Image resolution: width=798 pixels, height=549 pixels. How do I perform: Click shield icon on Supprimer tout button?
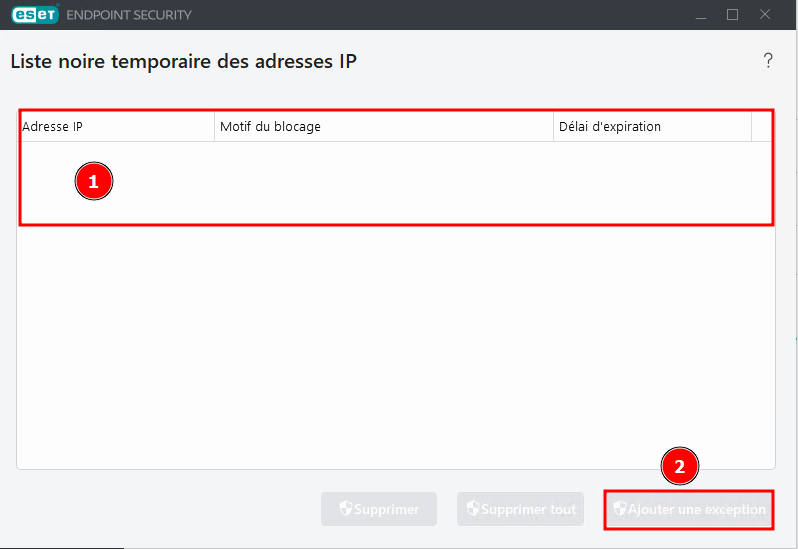click(x=473, y=508)
